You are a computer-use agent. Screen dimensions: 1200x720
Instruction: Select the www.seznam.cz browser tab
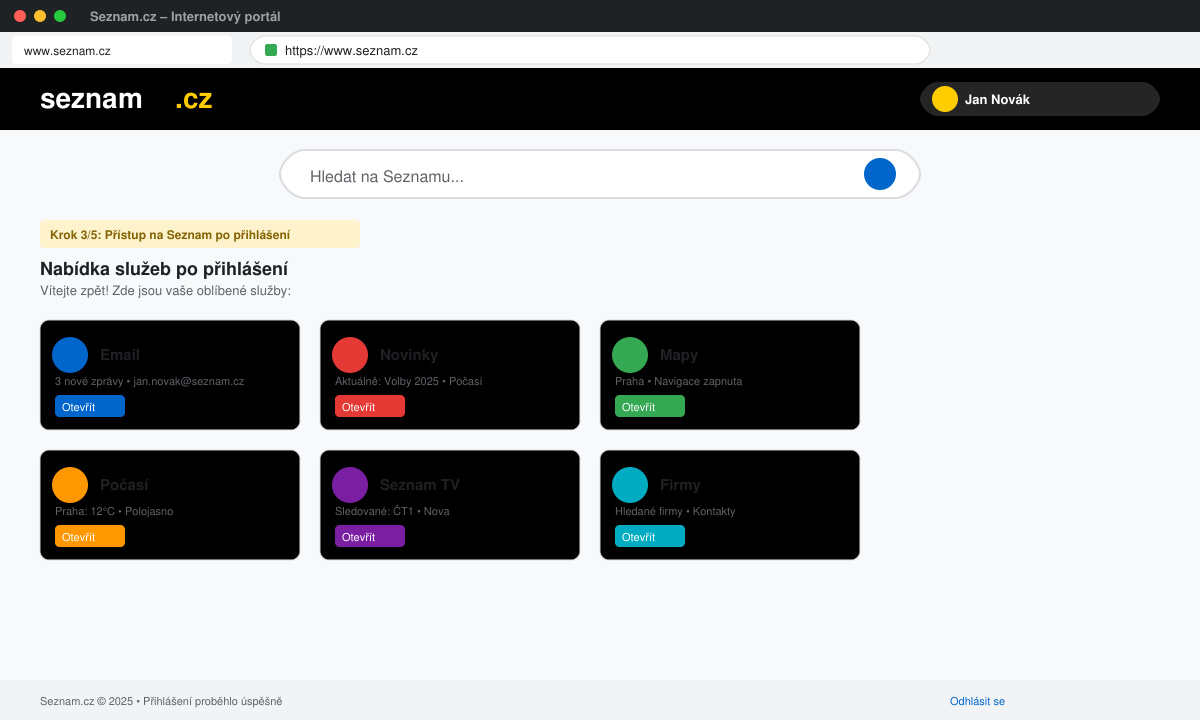coord(122,50)
